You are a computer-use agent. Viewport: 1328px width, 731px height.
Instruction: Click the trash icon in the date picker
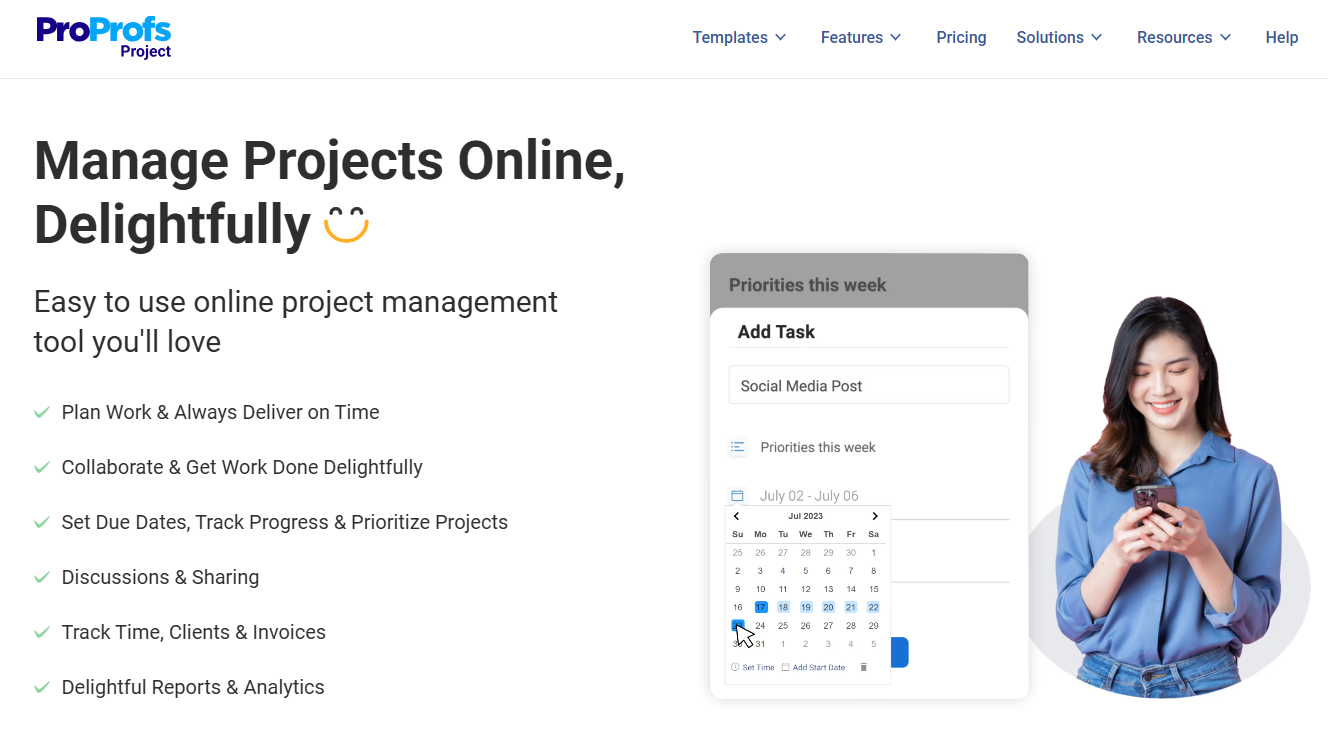864,667
